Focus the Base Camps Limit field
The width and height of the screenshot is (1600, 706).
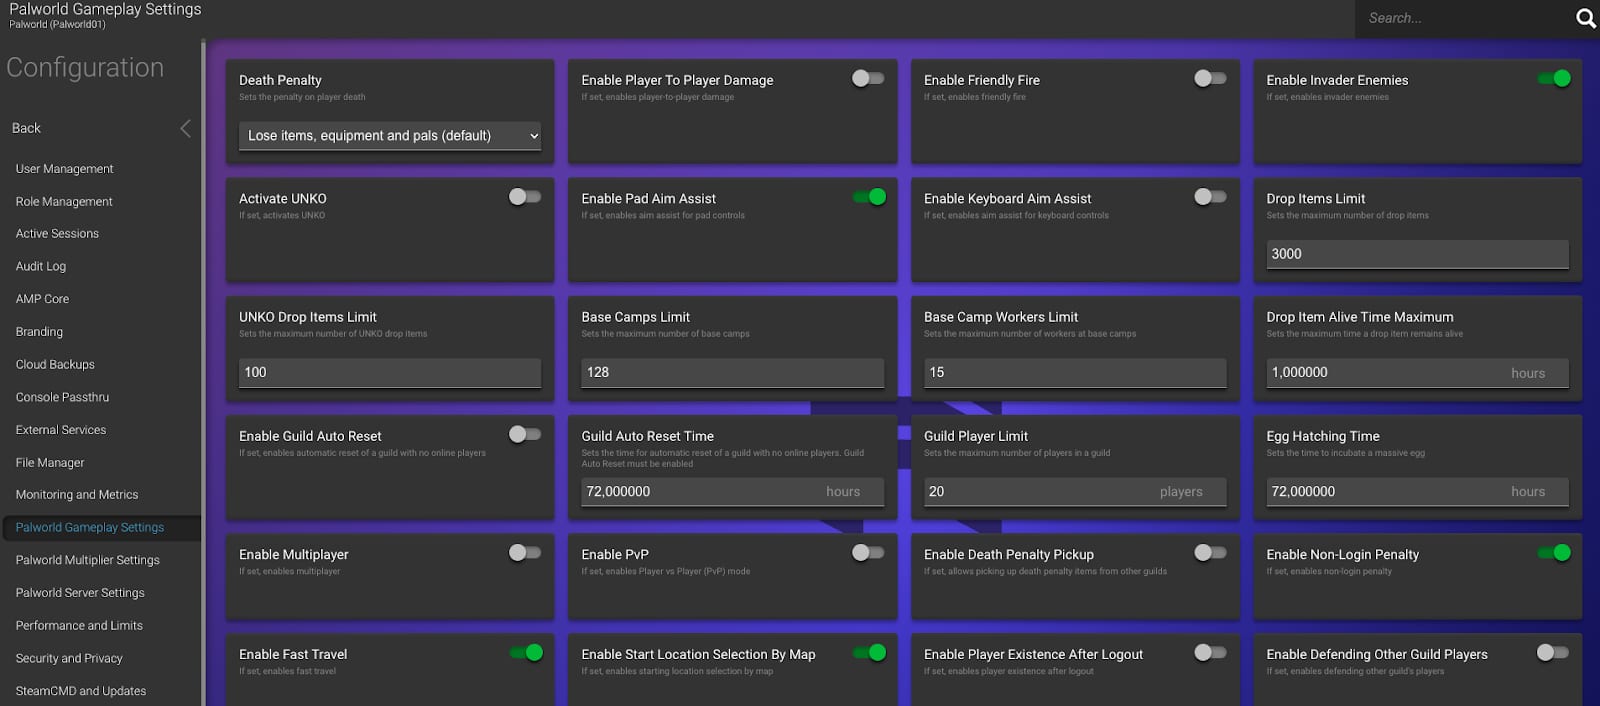tap(732, 372)
